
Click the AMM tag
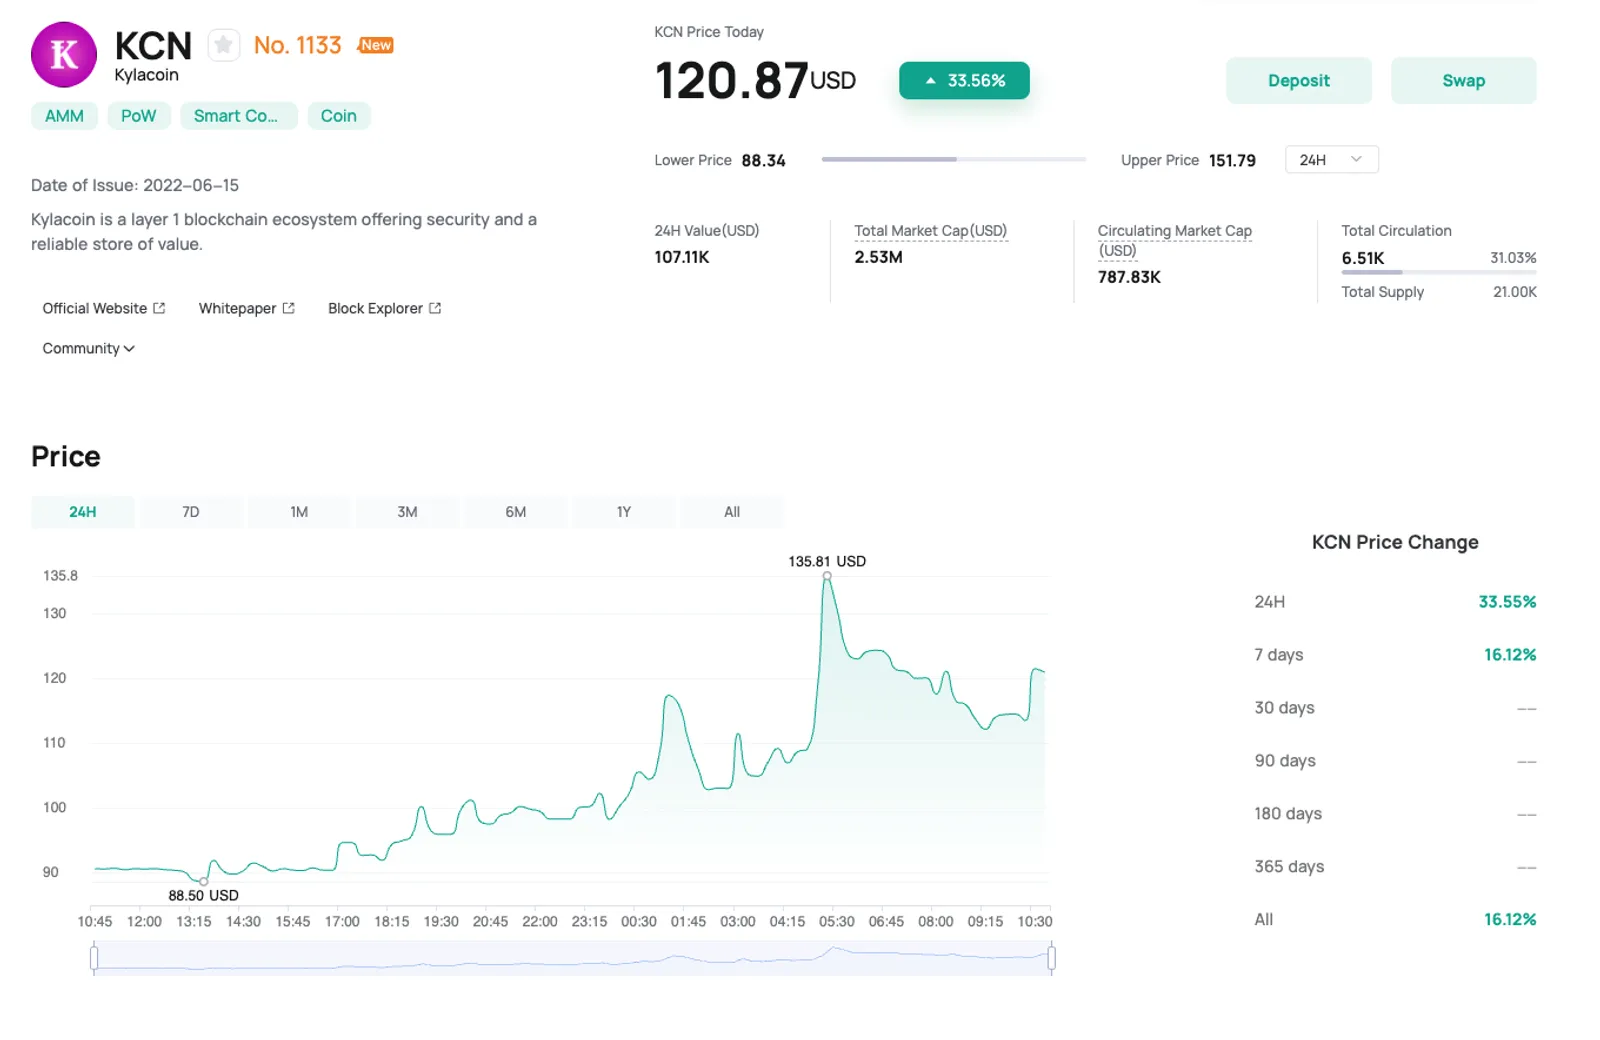[x=64, y=116]
